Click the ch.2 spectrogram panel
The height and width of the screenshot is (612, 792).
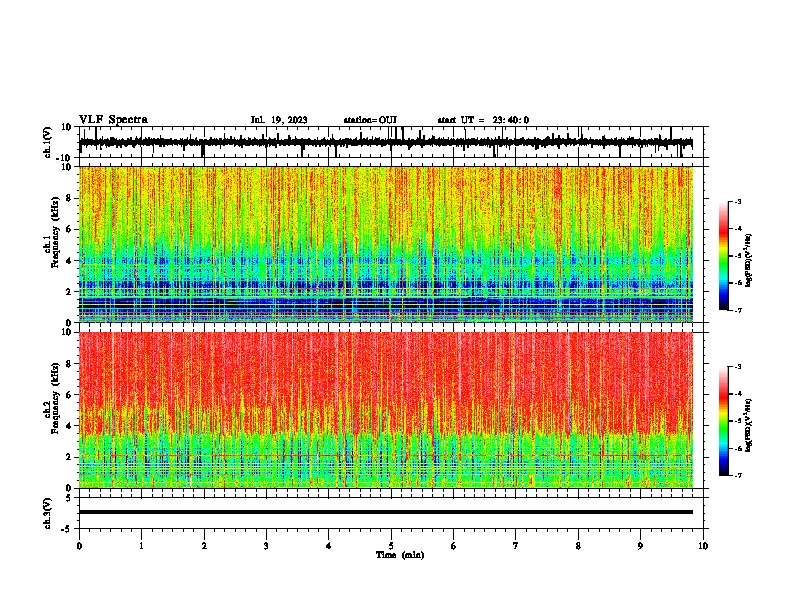tap(386, 410)
